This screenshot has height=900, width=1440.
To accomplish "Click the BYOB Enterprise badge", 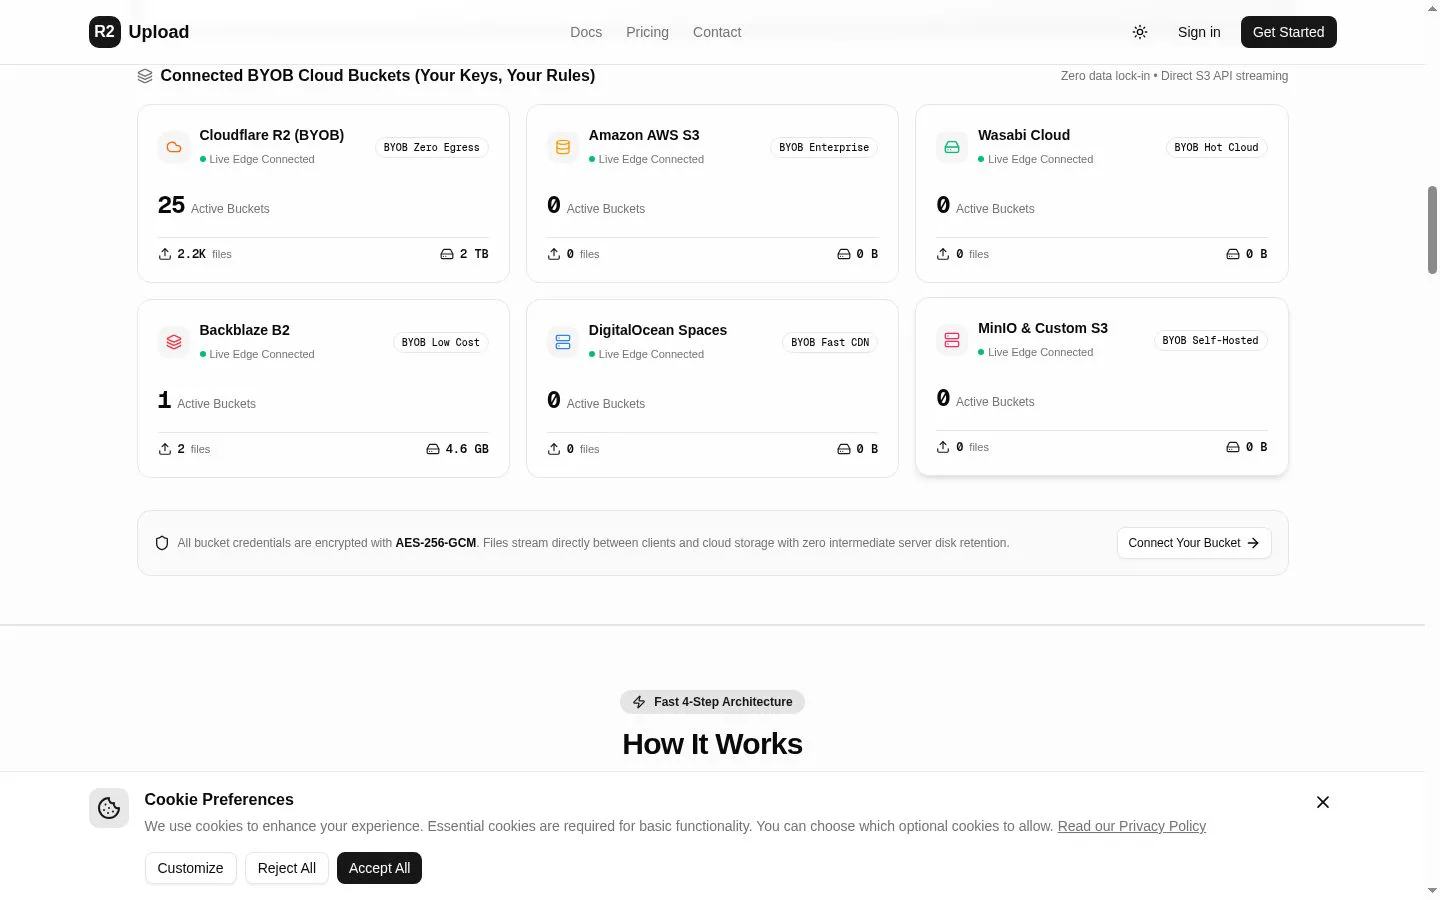I will coord(824,147).
